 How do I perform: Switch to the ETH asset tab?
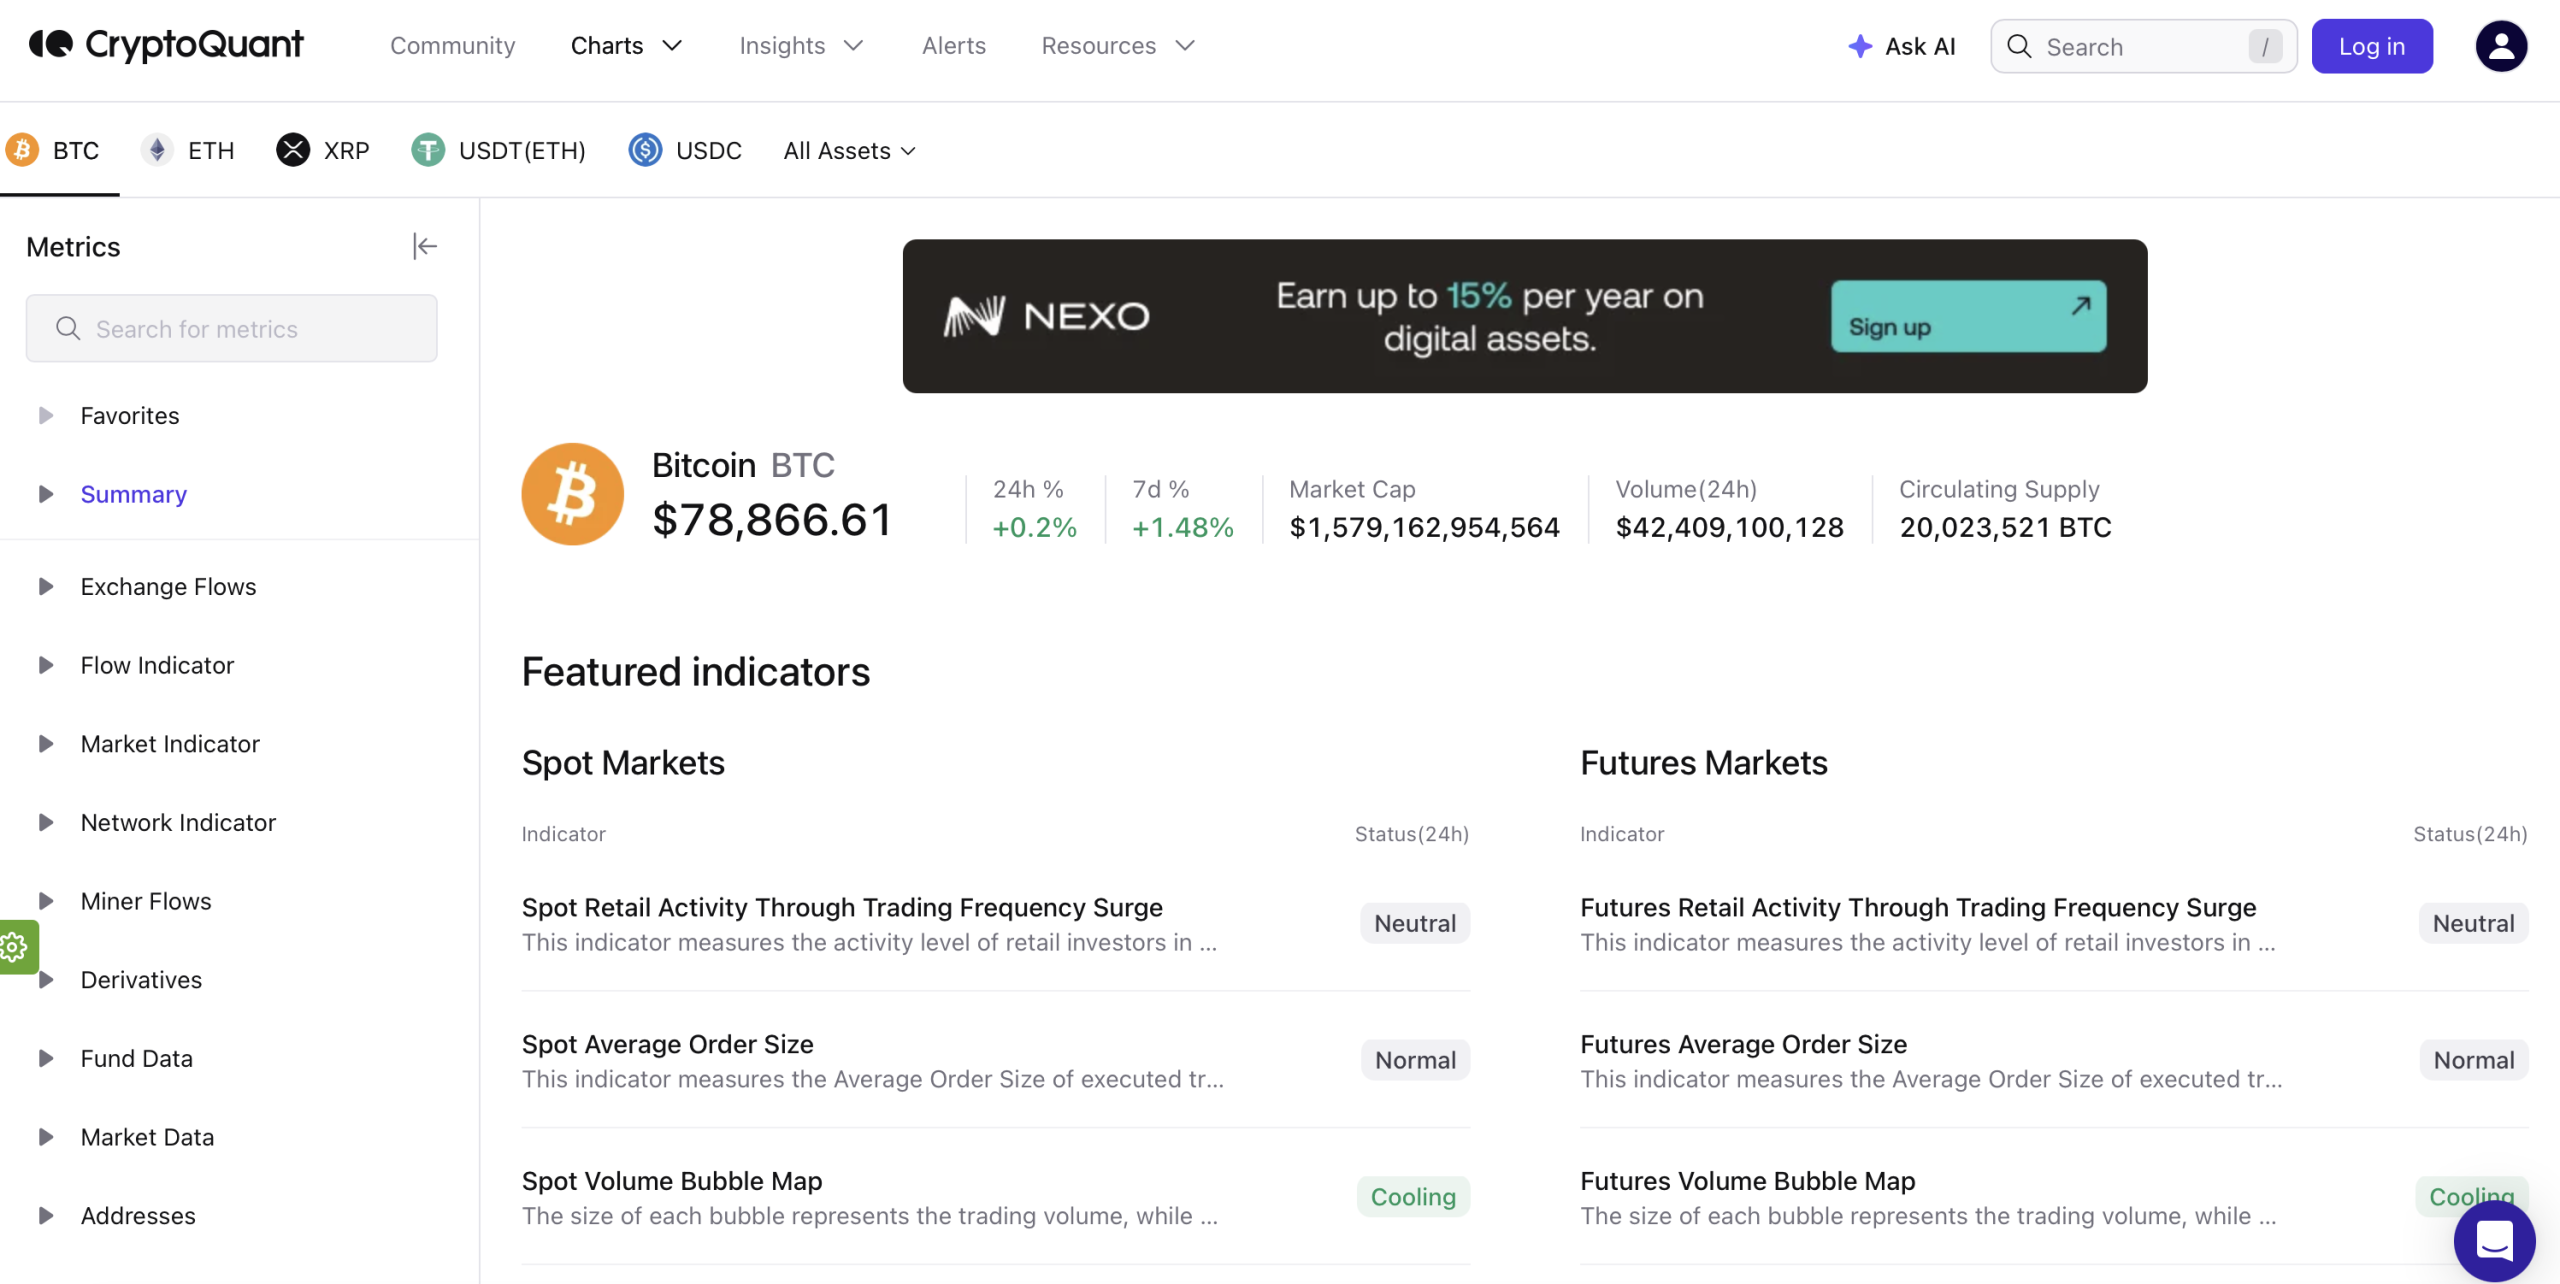[188, 150]
